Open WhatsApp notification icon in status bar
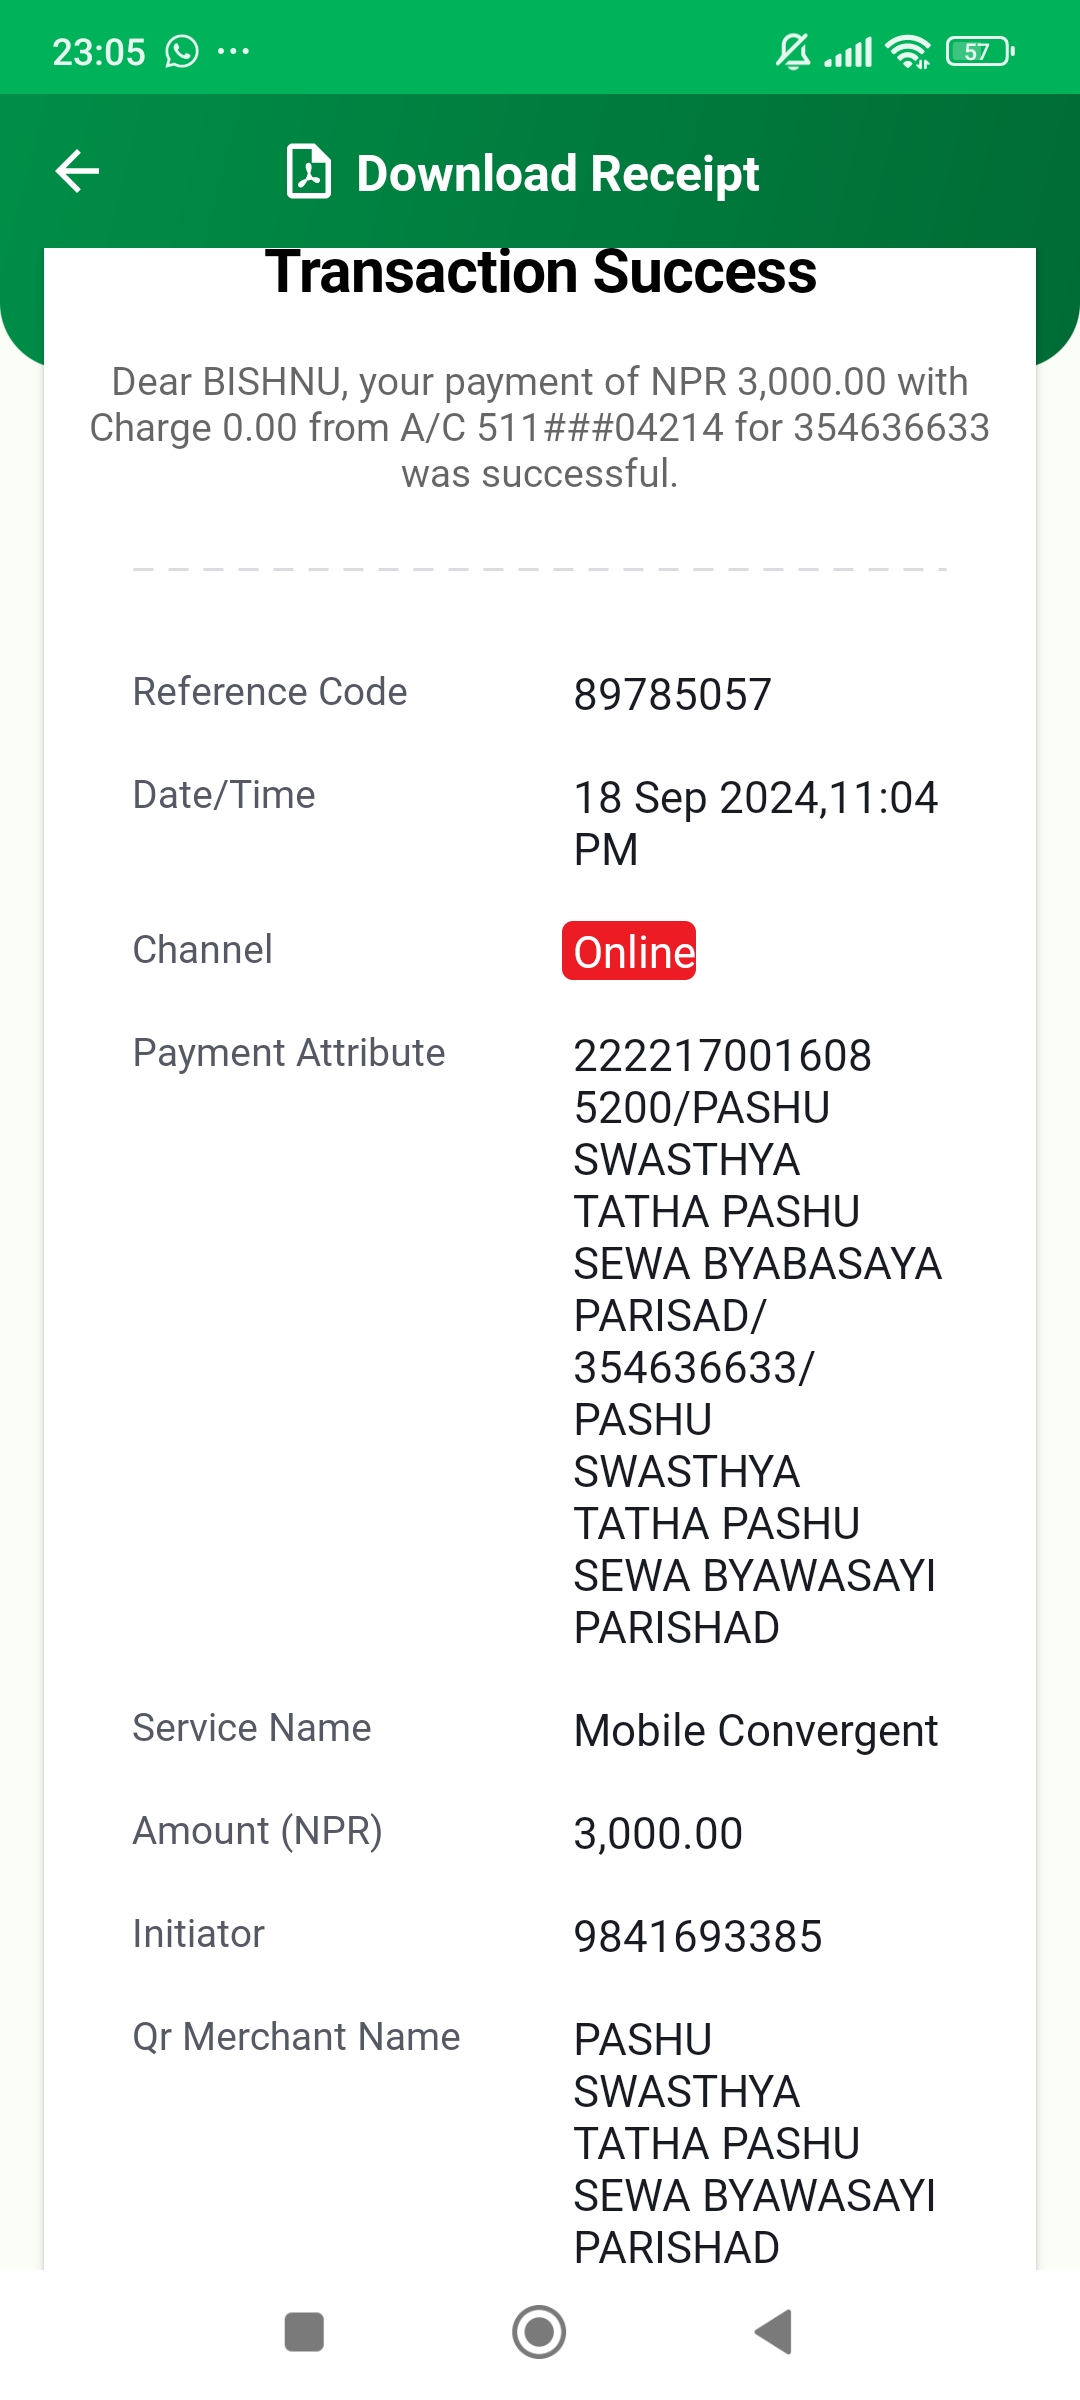The height and width of the screenshot is (2400, 1080). [x=182, y=51]
